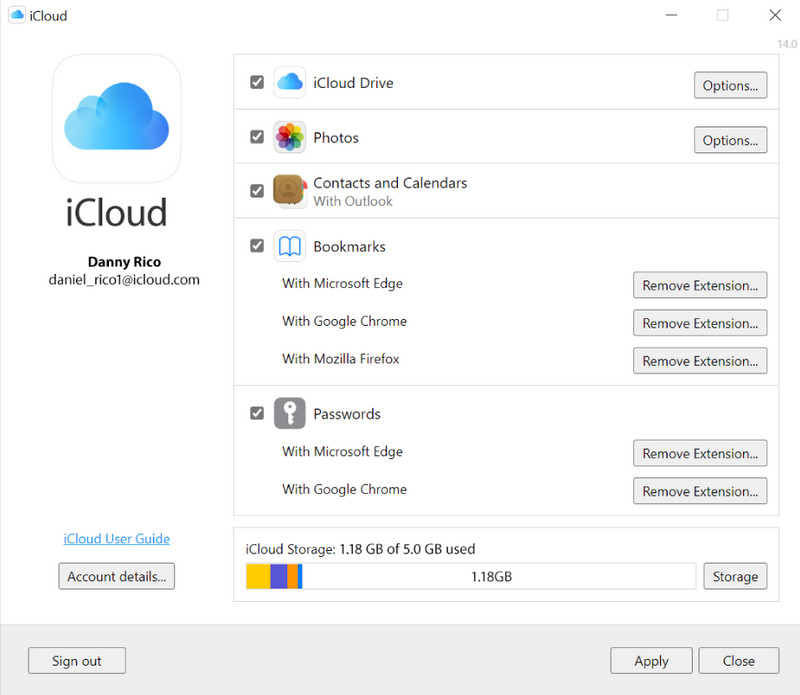Click the Photos flower icon
The height and width of the screenshot is (695, 800).
click(289, 138)
